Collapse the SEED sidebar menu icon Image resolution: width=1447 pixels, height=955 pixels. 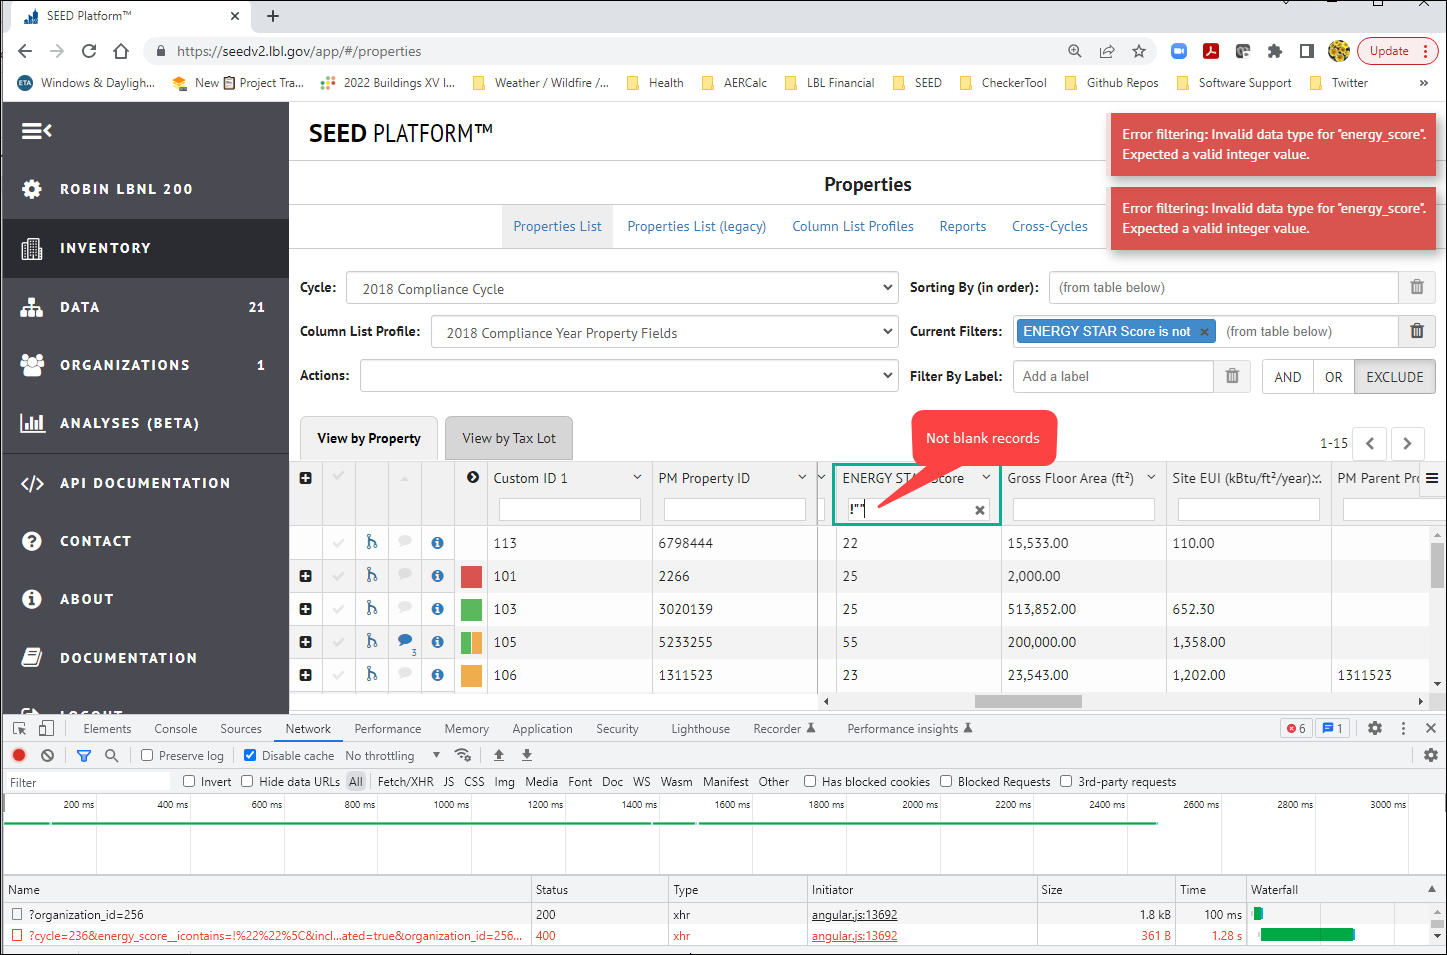tap(36, 131)
